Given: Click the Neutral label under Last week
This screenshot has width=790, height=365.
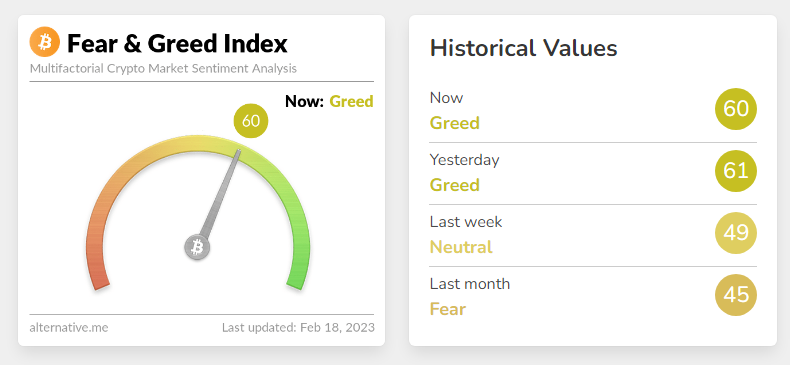Looking at the screenshot, I should (x=461, y=247).
